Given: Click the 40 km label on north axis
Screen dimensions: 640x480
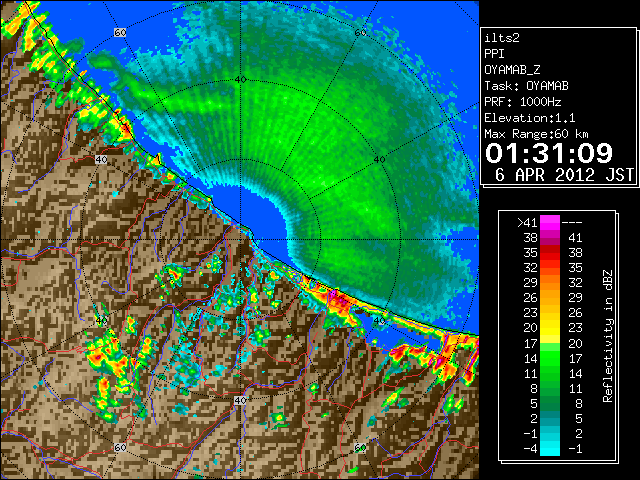Looking at the screenshot, I should pos(240,80).
